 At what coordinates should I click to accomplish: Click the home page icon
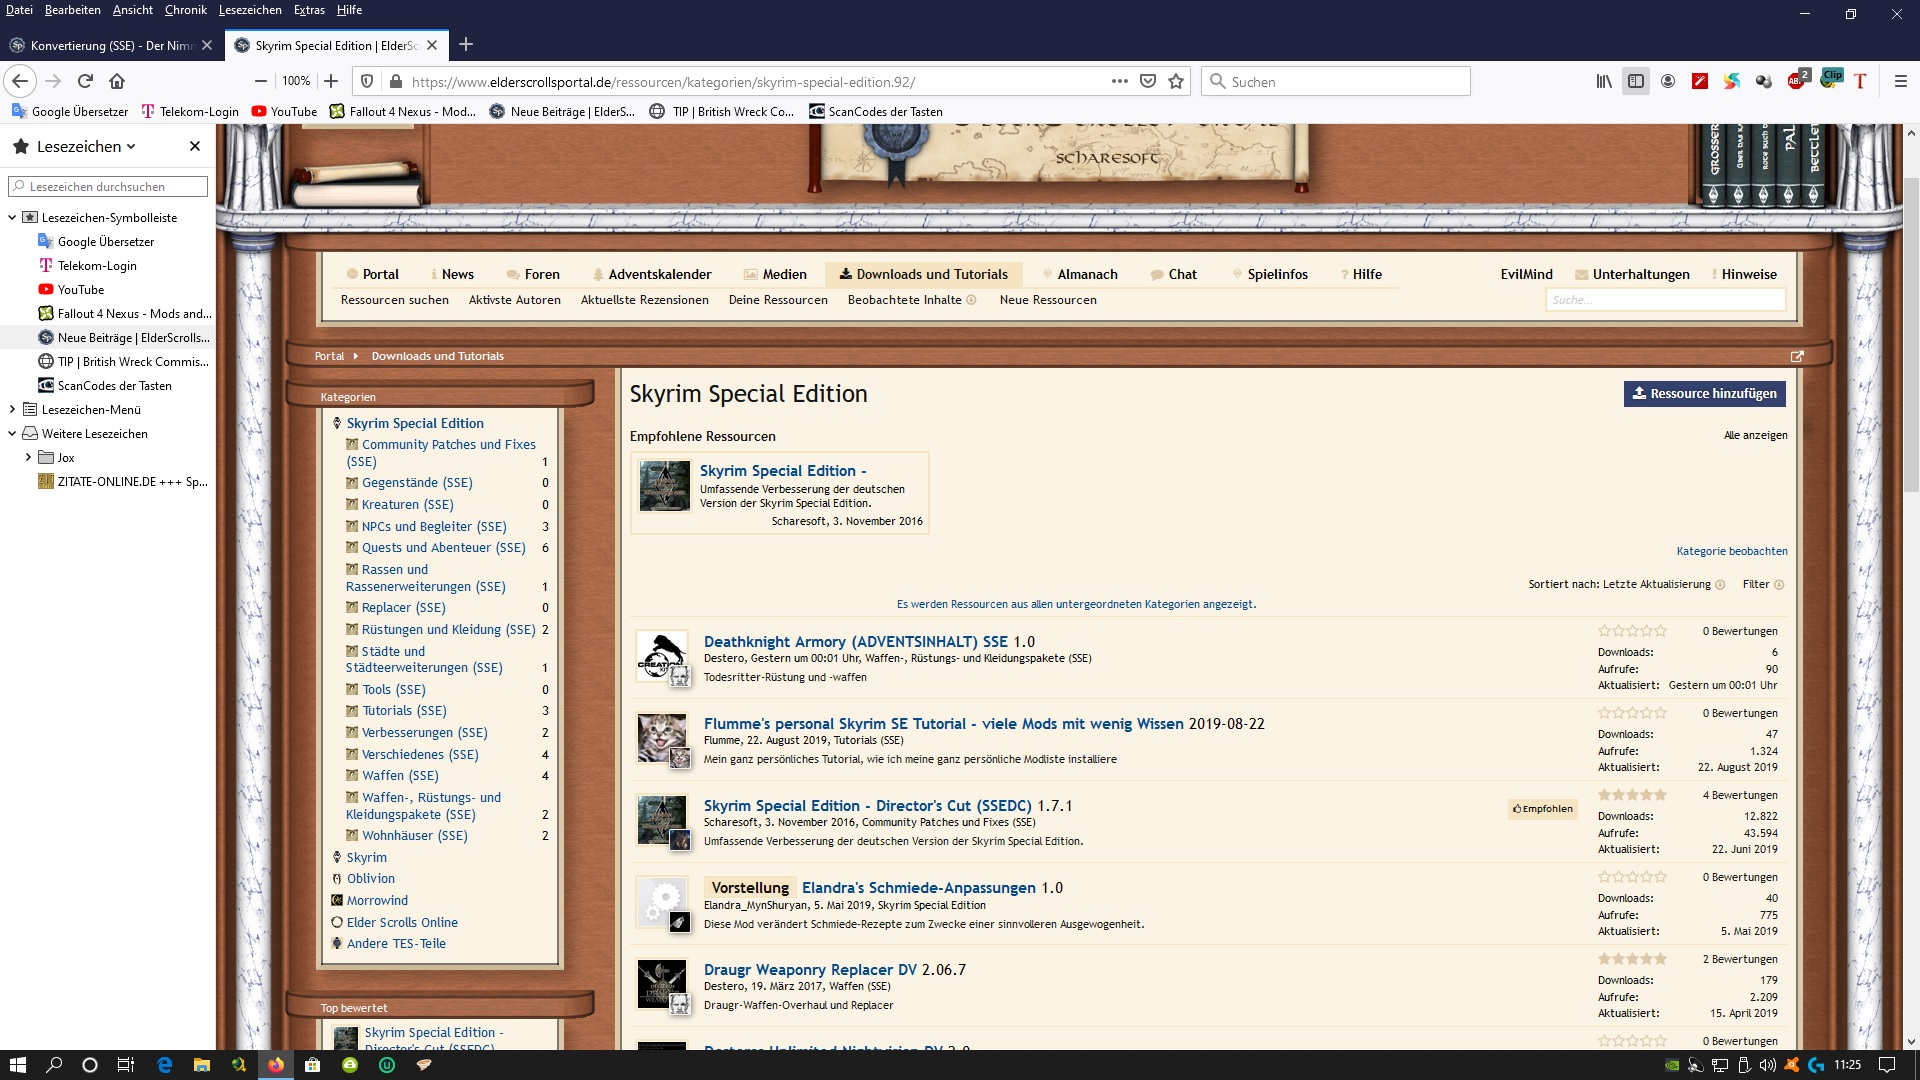coord(117,81)
